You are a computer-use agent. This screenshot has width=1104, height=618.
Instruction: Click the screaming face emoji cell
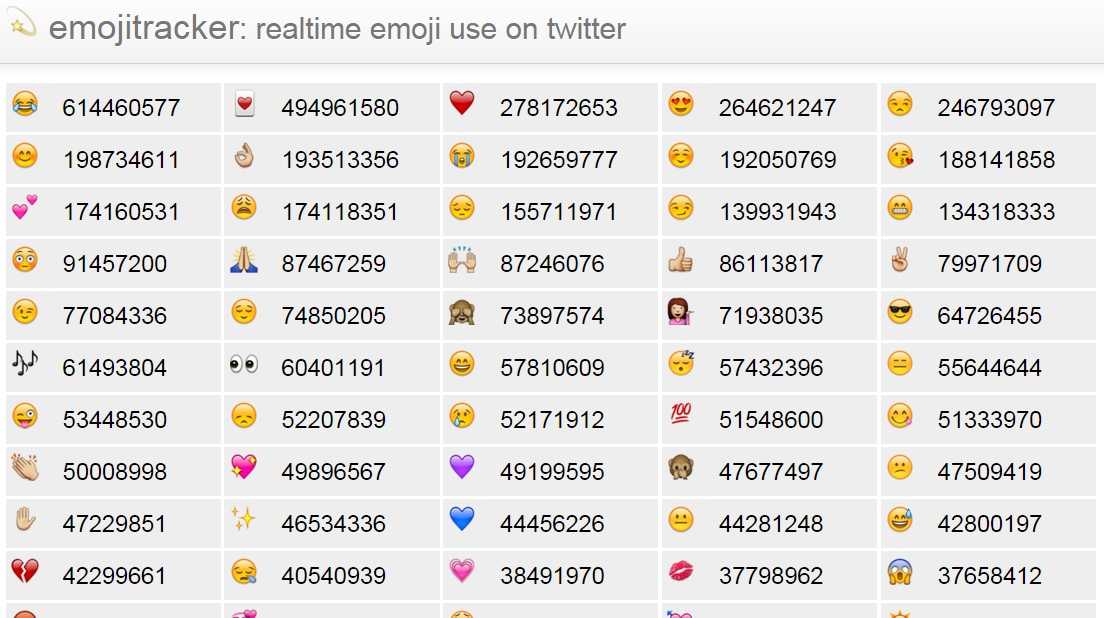tap(988, 575)
